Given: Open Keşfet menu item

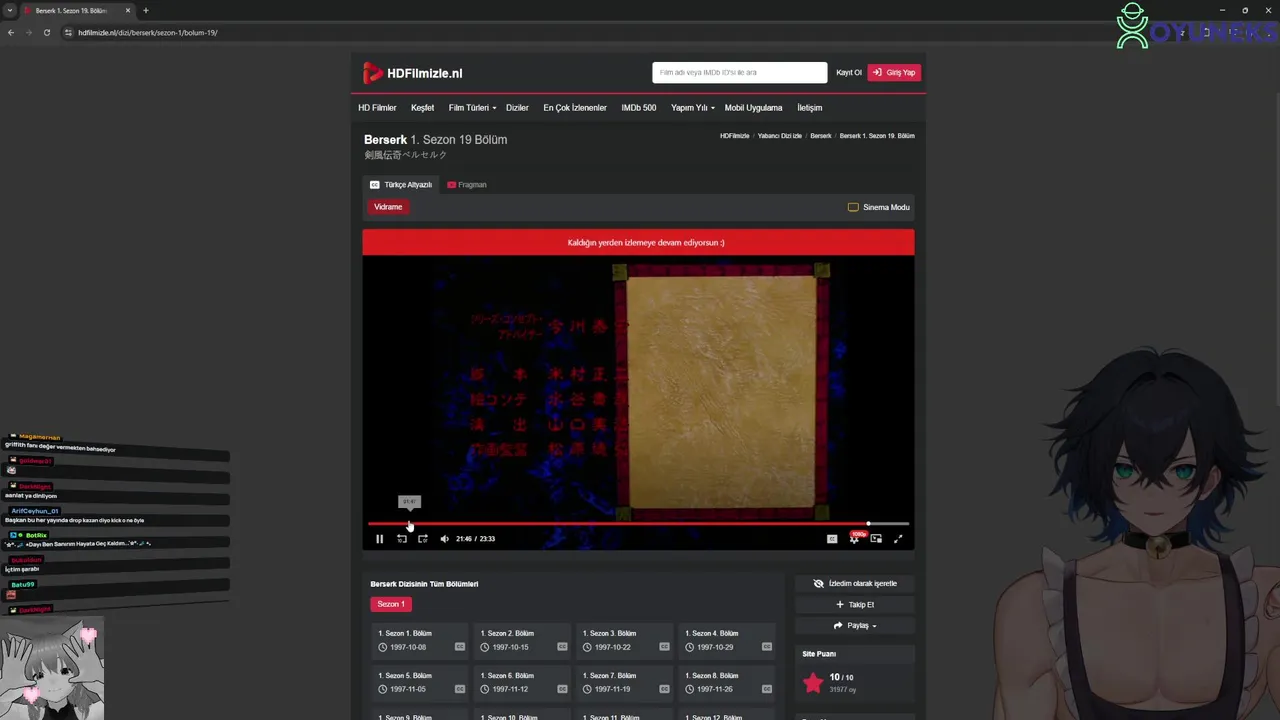Looking at the screenshot, I should pos(422,108).
